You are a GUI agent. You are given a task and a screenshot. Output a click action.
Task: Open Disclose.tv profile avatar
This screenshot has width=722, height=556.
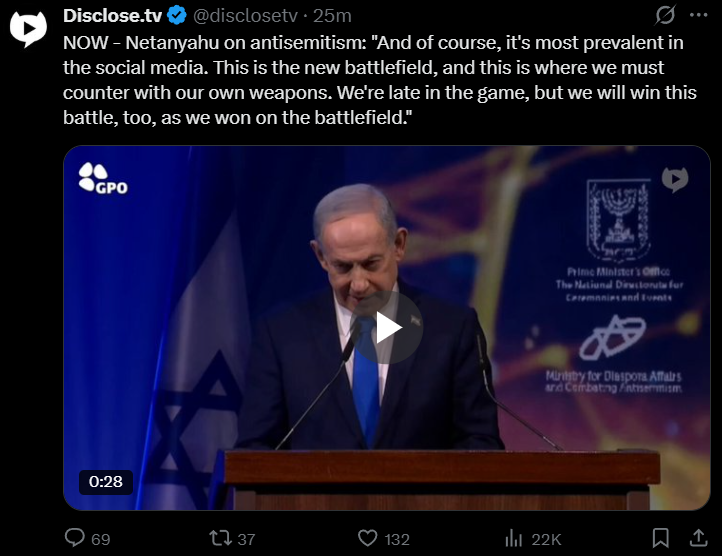(x=28, y=28)
